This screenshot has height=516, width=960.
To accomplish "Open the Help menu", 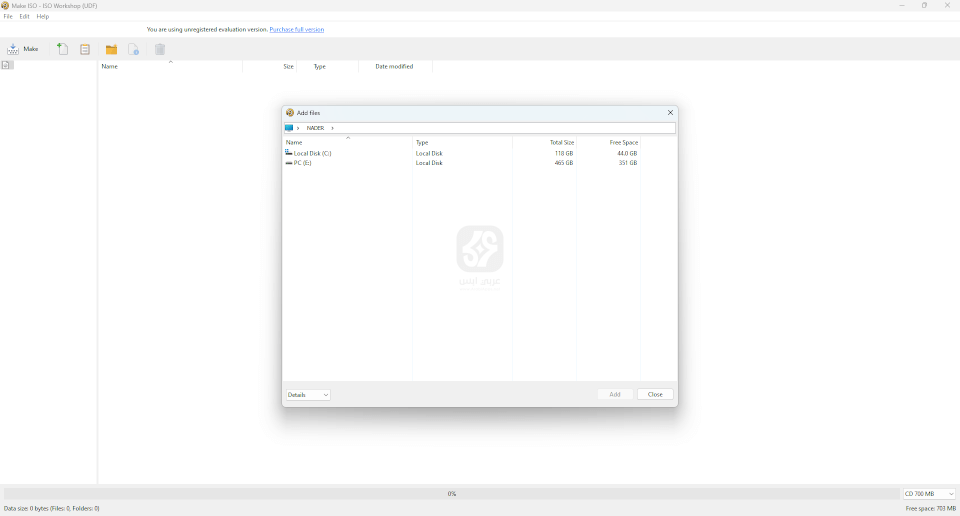I will point(43,17).
